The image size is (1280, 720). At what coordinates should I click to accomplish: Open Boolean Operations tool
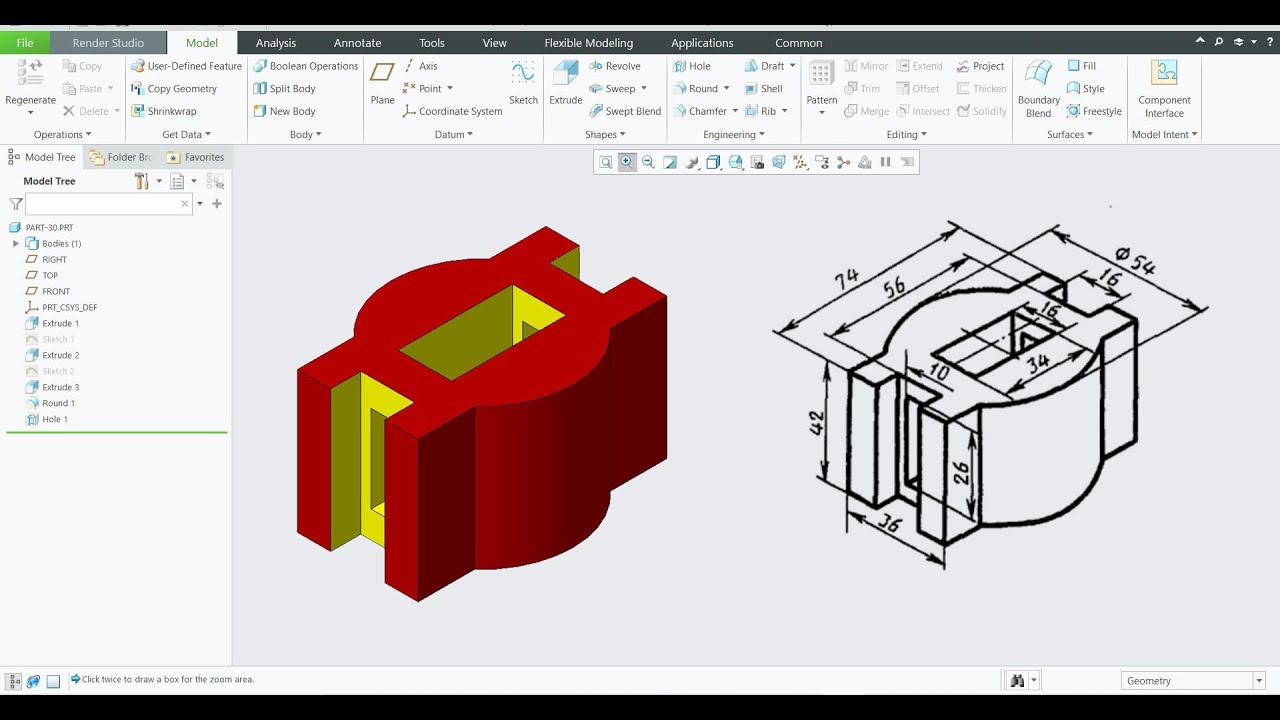(305, 66)
